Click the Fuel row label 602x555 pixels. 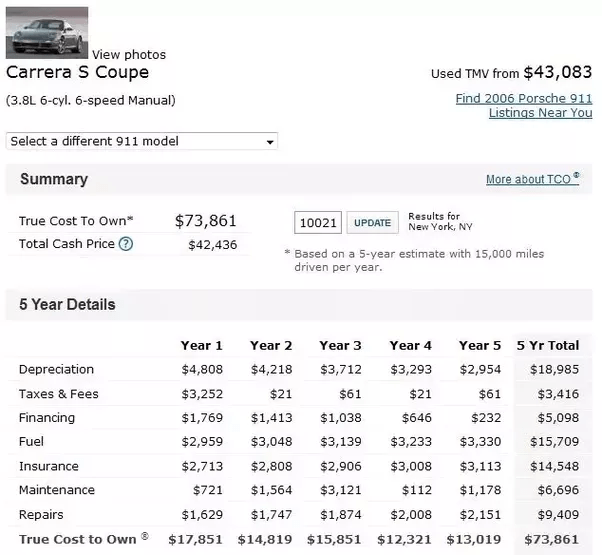(31, 441)
